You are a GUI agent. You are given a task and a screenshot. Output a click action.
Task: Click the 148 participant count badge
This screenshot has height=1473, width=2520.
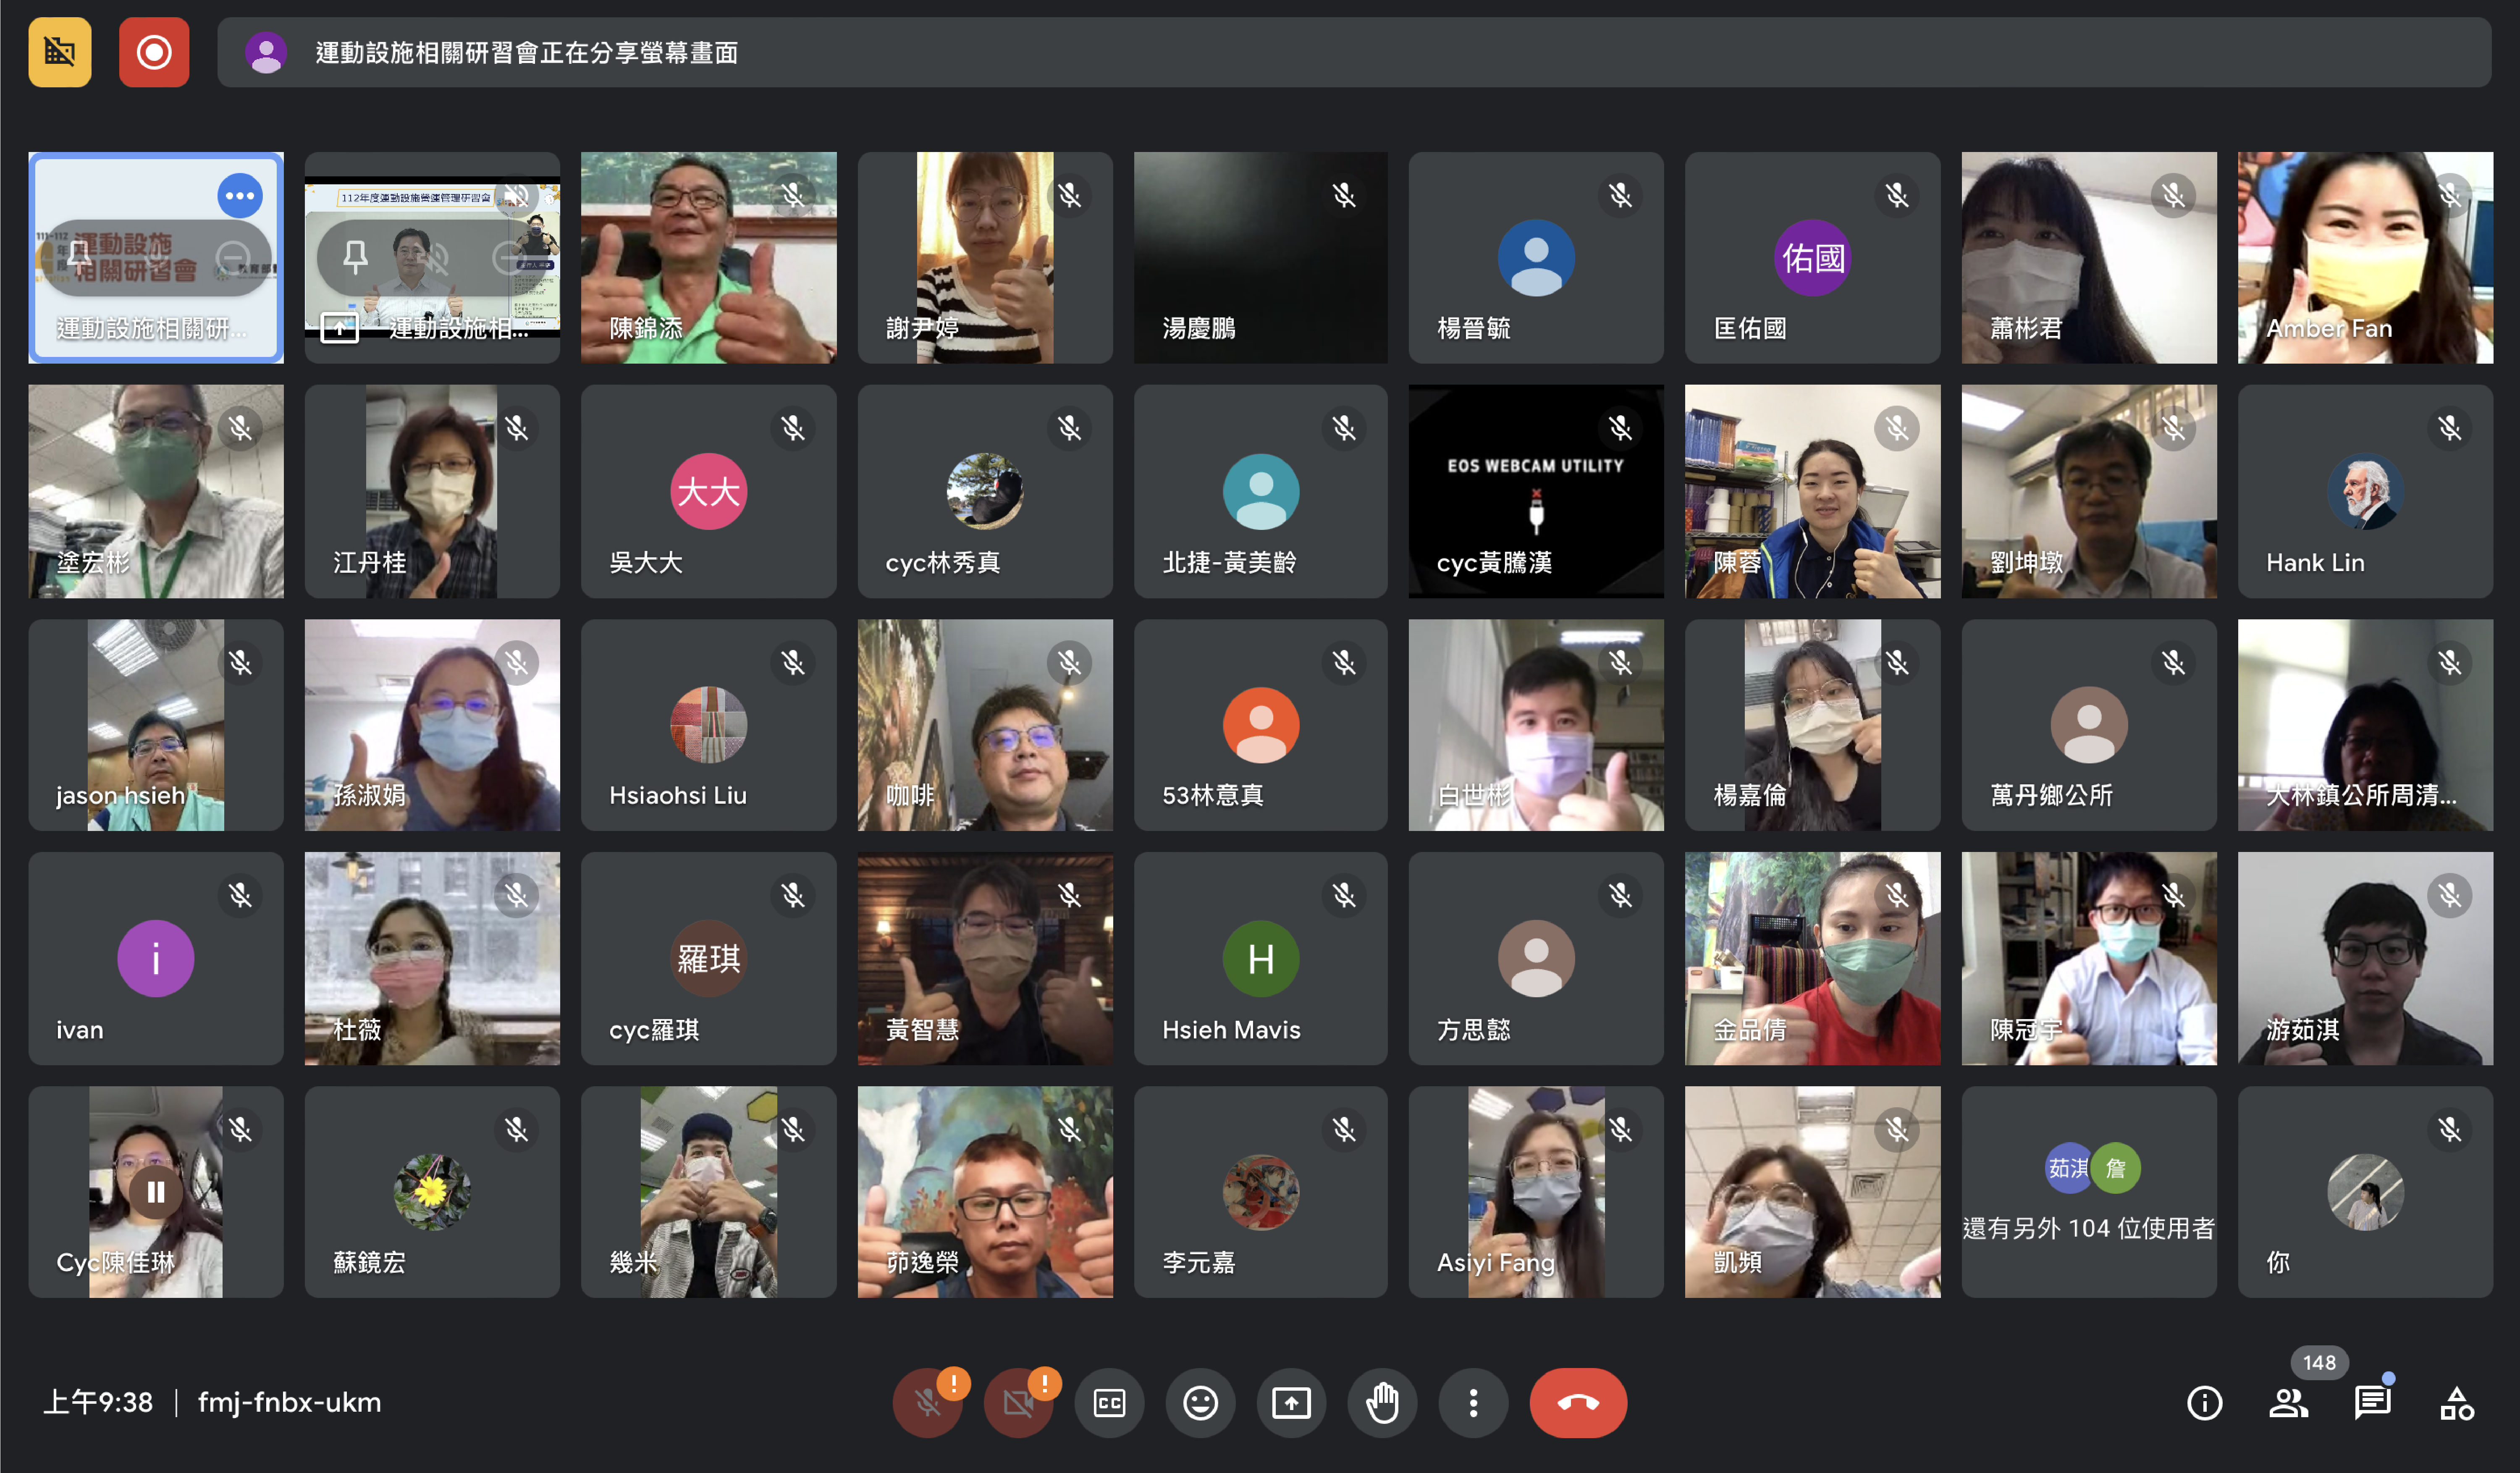point(2319,1362)
